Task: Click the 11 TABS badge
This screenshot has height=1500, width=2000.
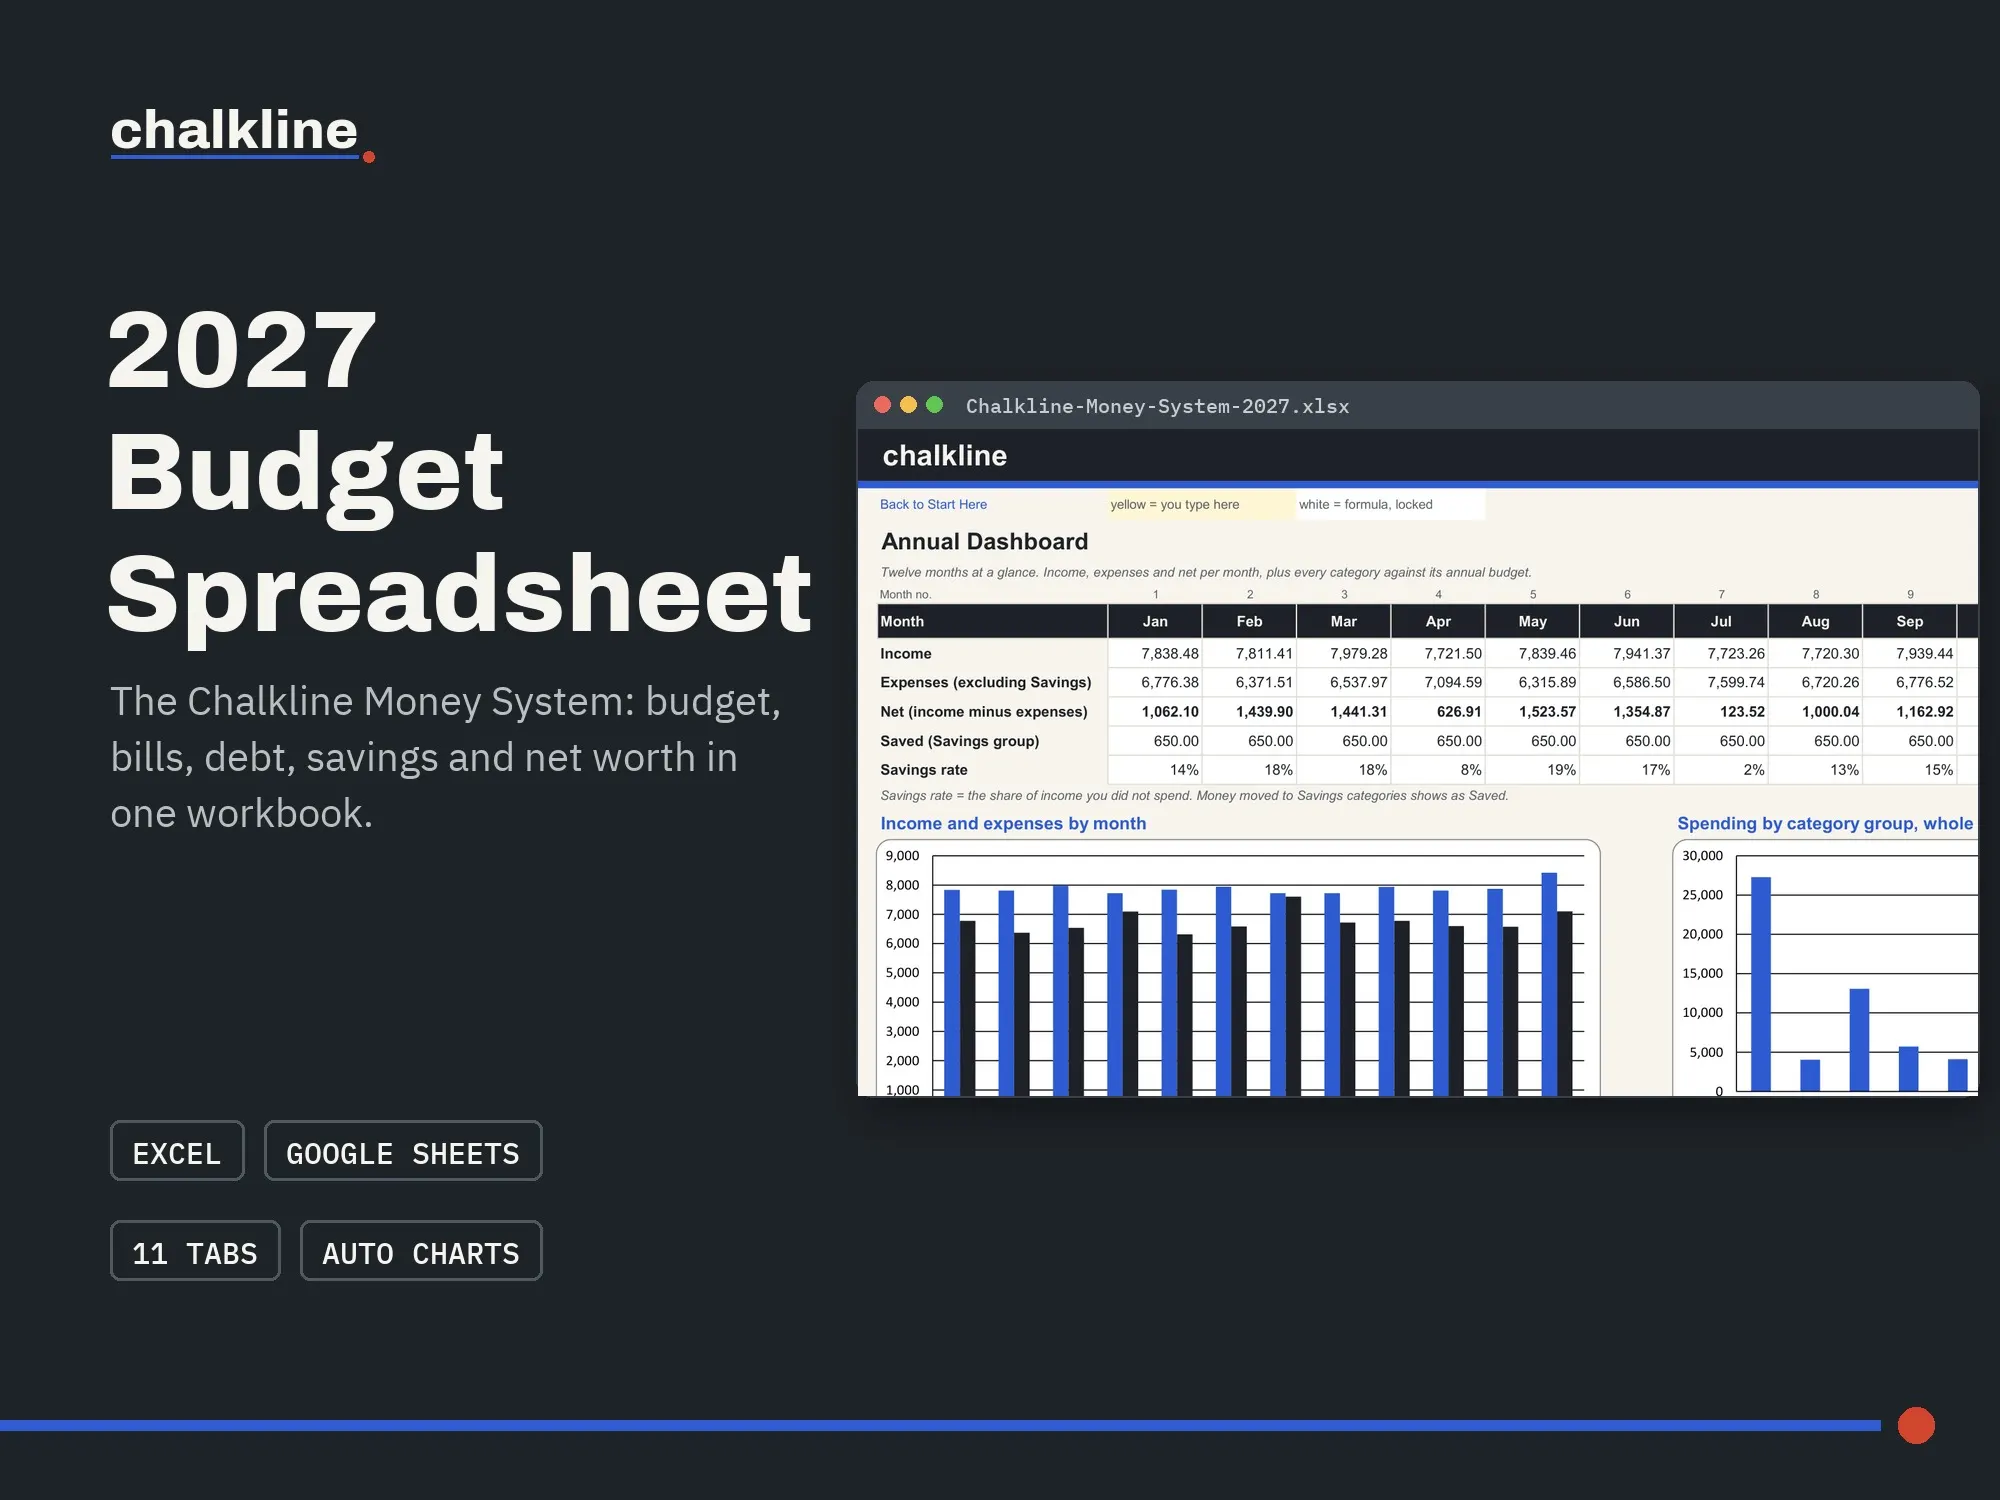Action: tap(195, 1251)
